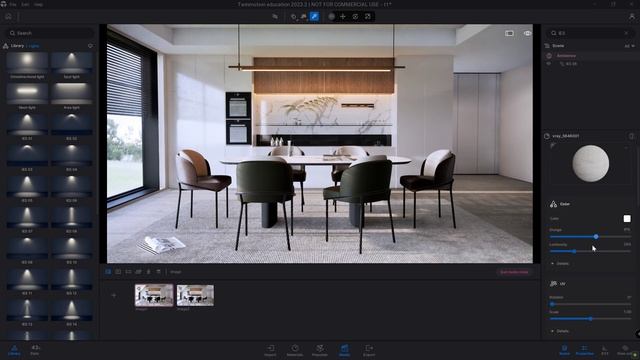Click the Lights breadcrumb link in the Library

33,46
